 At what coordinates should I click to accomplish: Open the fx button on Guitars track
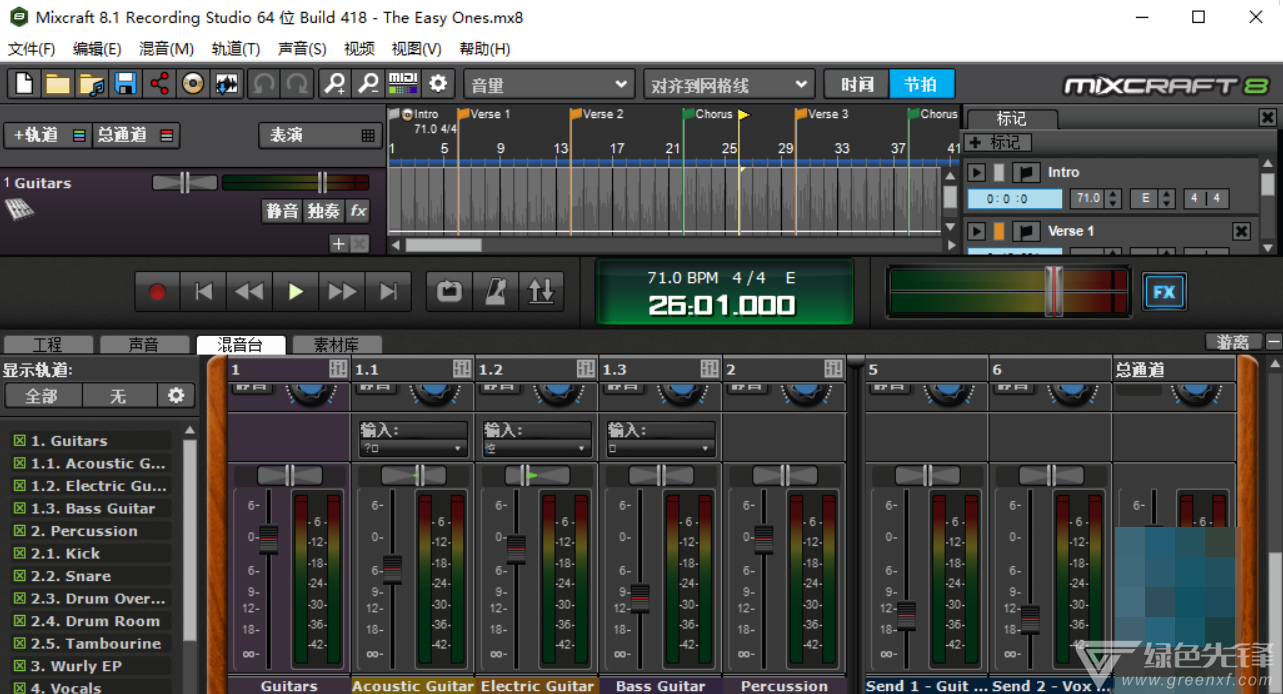point(357,211)
